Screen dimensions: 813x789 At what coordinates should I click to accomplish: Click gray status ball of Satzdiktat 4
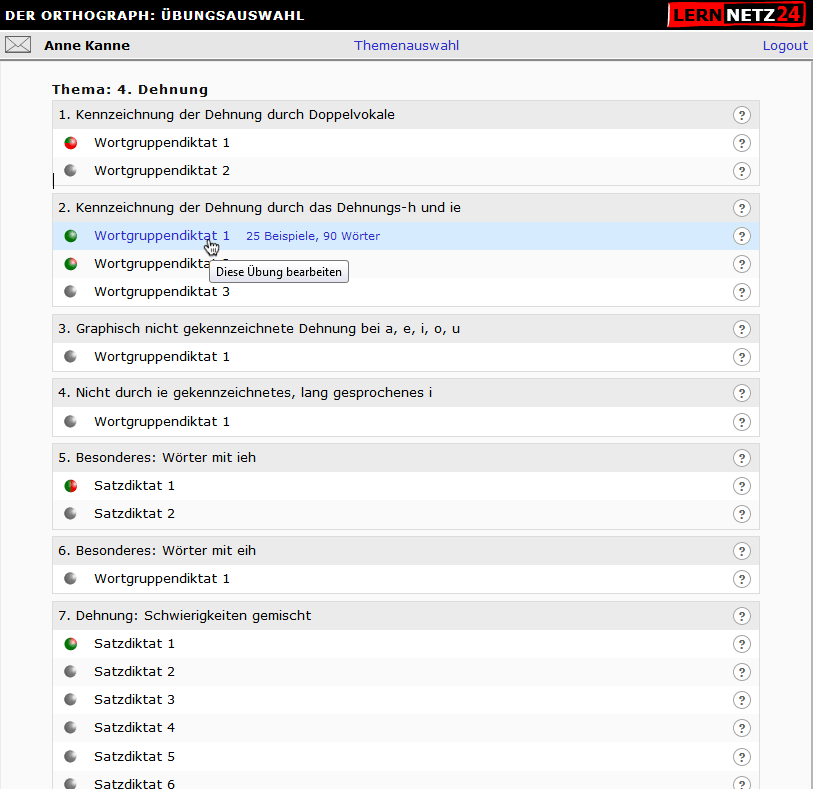[x=71, y=727]
